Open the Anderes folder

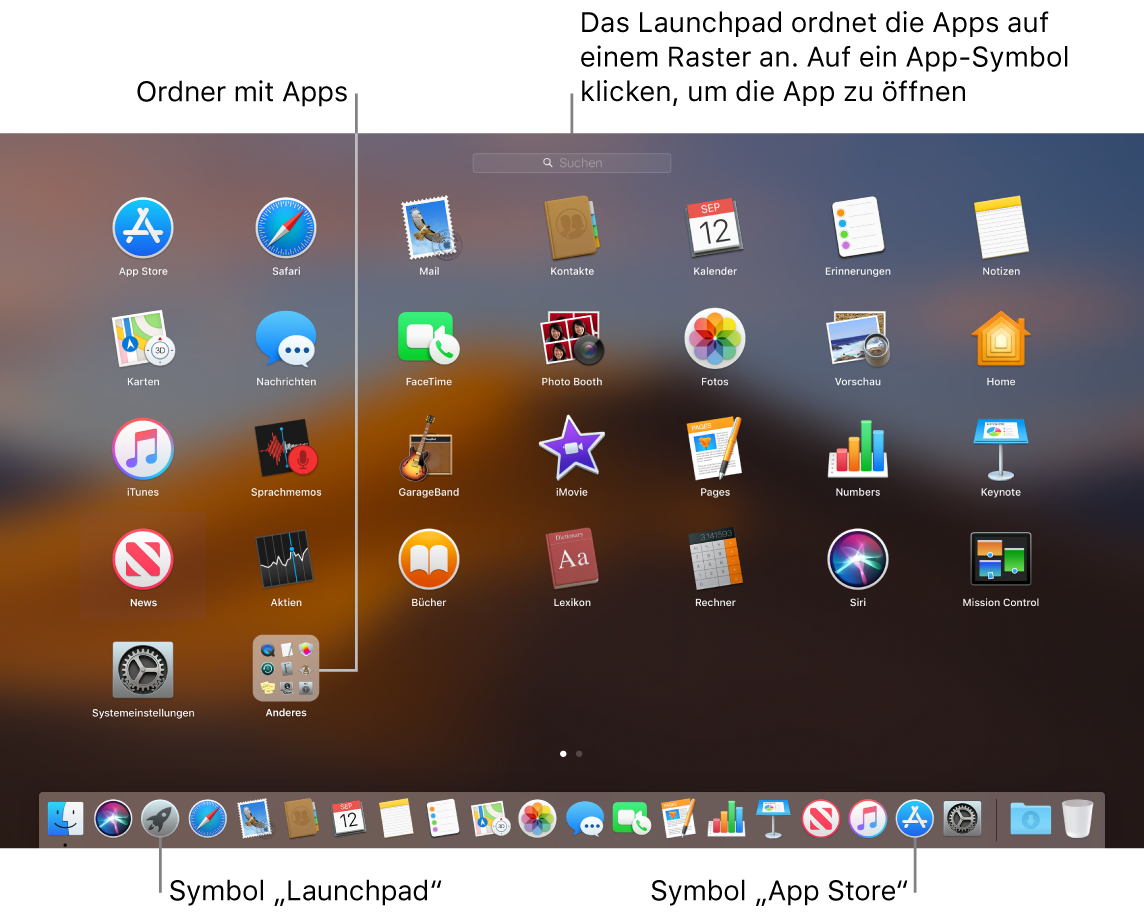286,668
